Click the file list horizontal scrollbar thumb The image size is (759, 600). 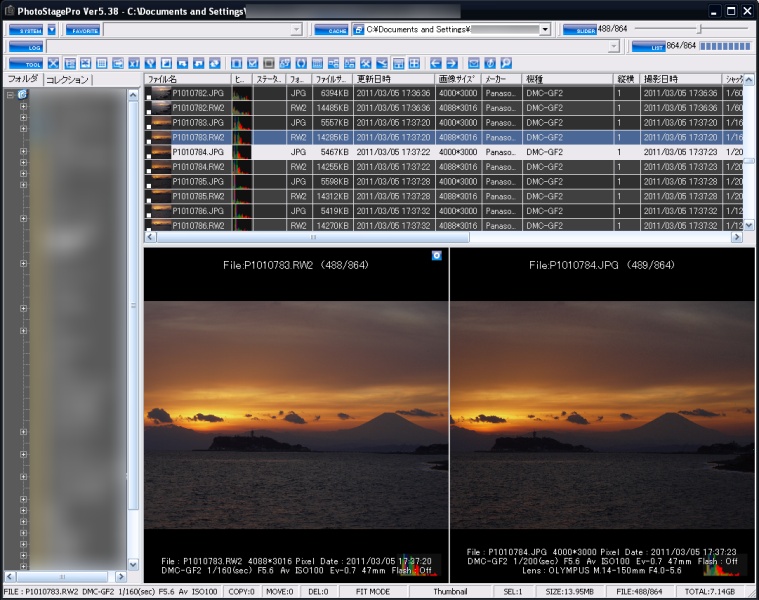(x=313, y=237)
